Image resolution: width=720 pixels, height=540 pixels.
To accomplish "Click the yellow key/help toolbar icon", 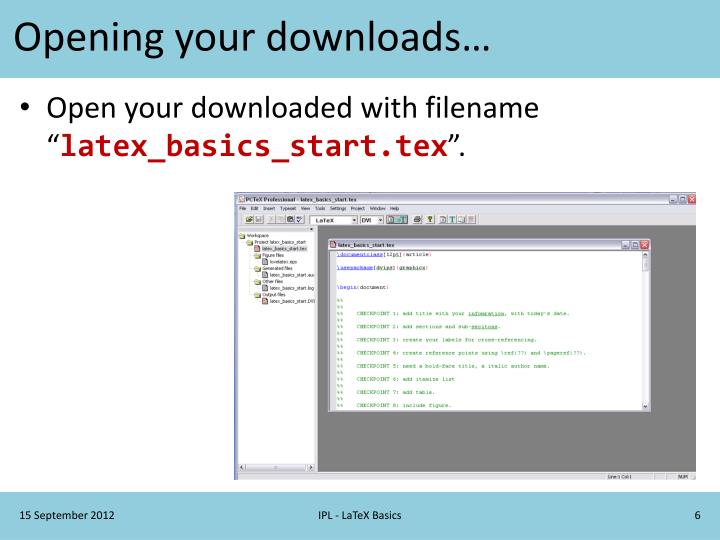I will [x=430, y=219].
